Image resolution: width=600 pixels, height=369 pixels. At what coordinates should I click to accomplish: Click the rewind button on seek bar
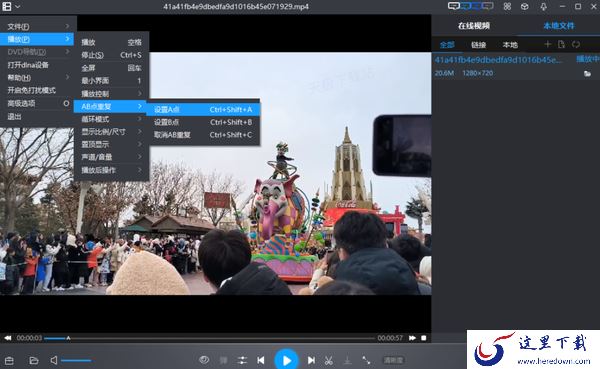tap(8, 338)
